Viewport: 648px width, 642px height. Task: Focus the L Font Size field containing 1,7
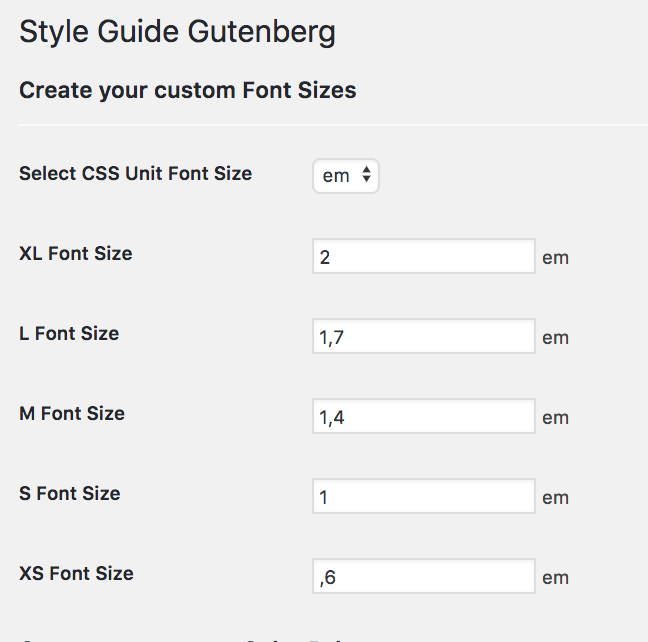pyautogui.click(x=424, y=336)
